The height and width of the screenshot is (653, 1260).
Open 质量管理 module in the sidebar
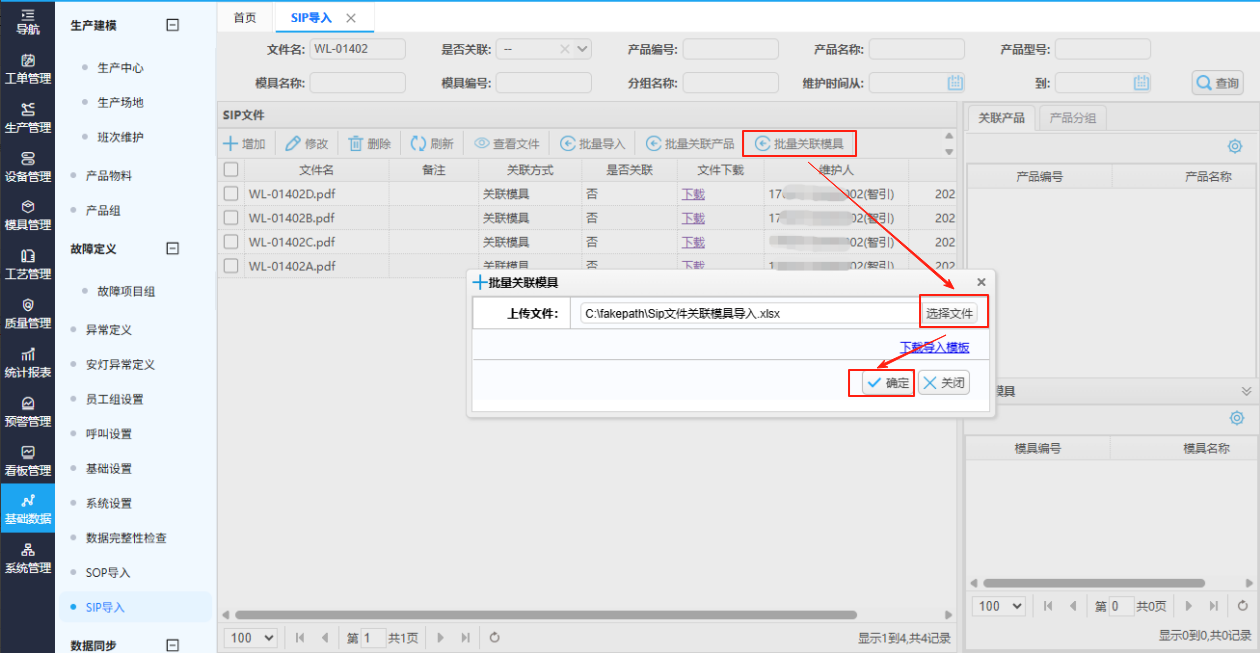tap(27, 313)
